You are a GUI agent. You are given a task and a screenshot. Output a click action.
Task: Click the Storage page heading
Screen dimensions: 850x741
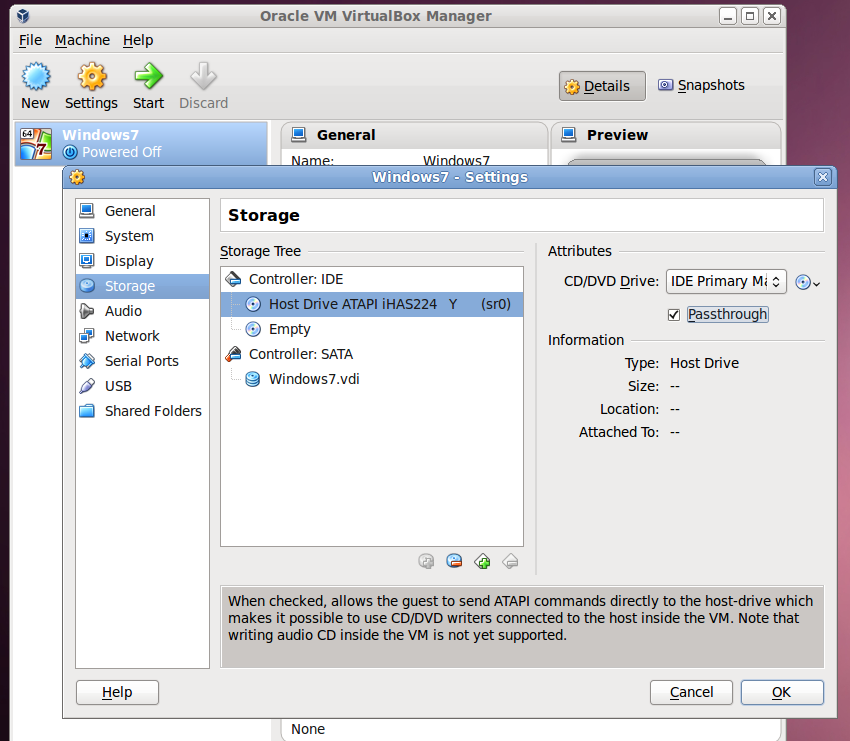(x=263, y=215)
